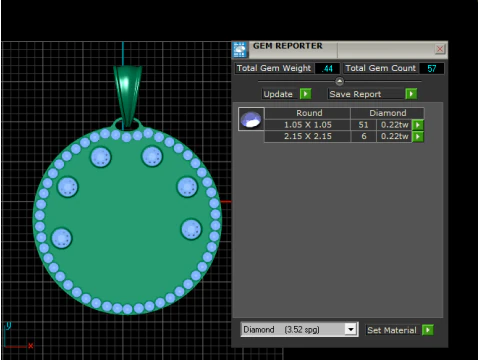This screenshot has height=360, width=480.
Task: Click the quantity cell showing 51
Action: pyautogui.click(x=363, y=125)
